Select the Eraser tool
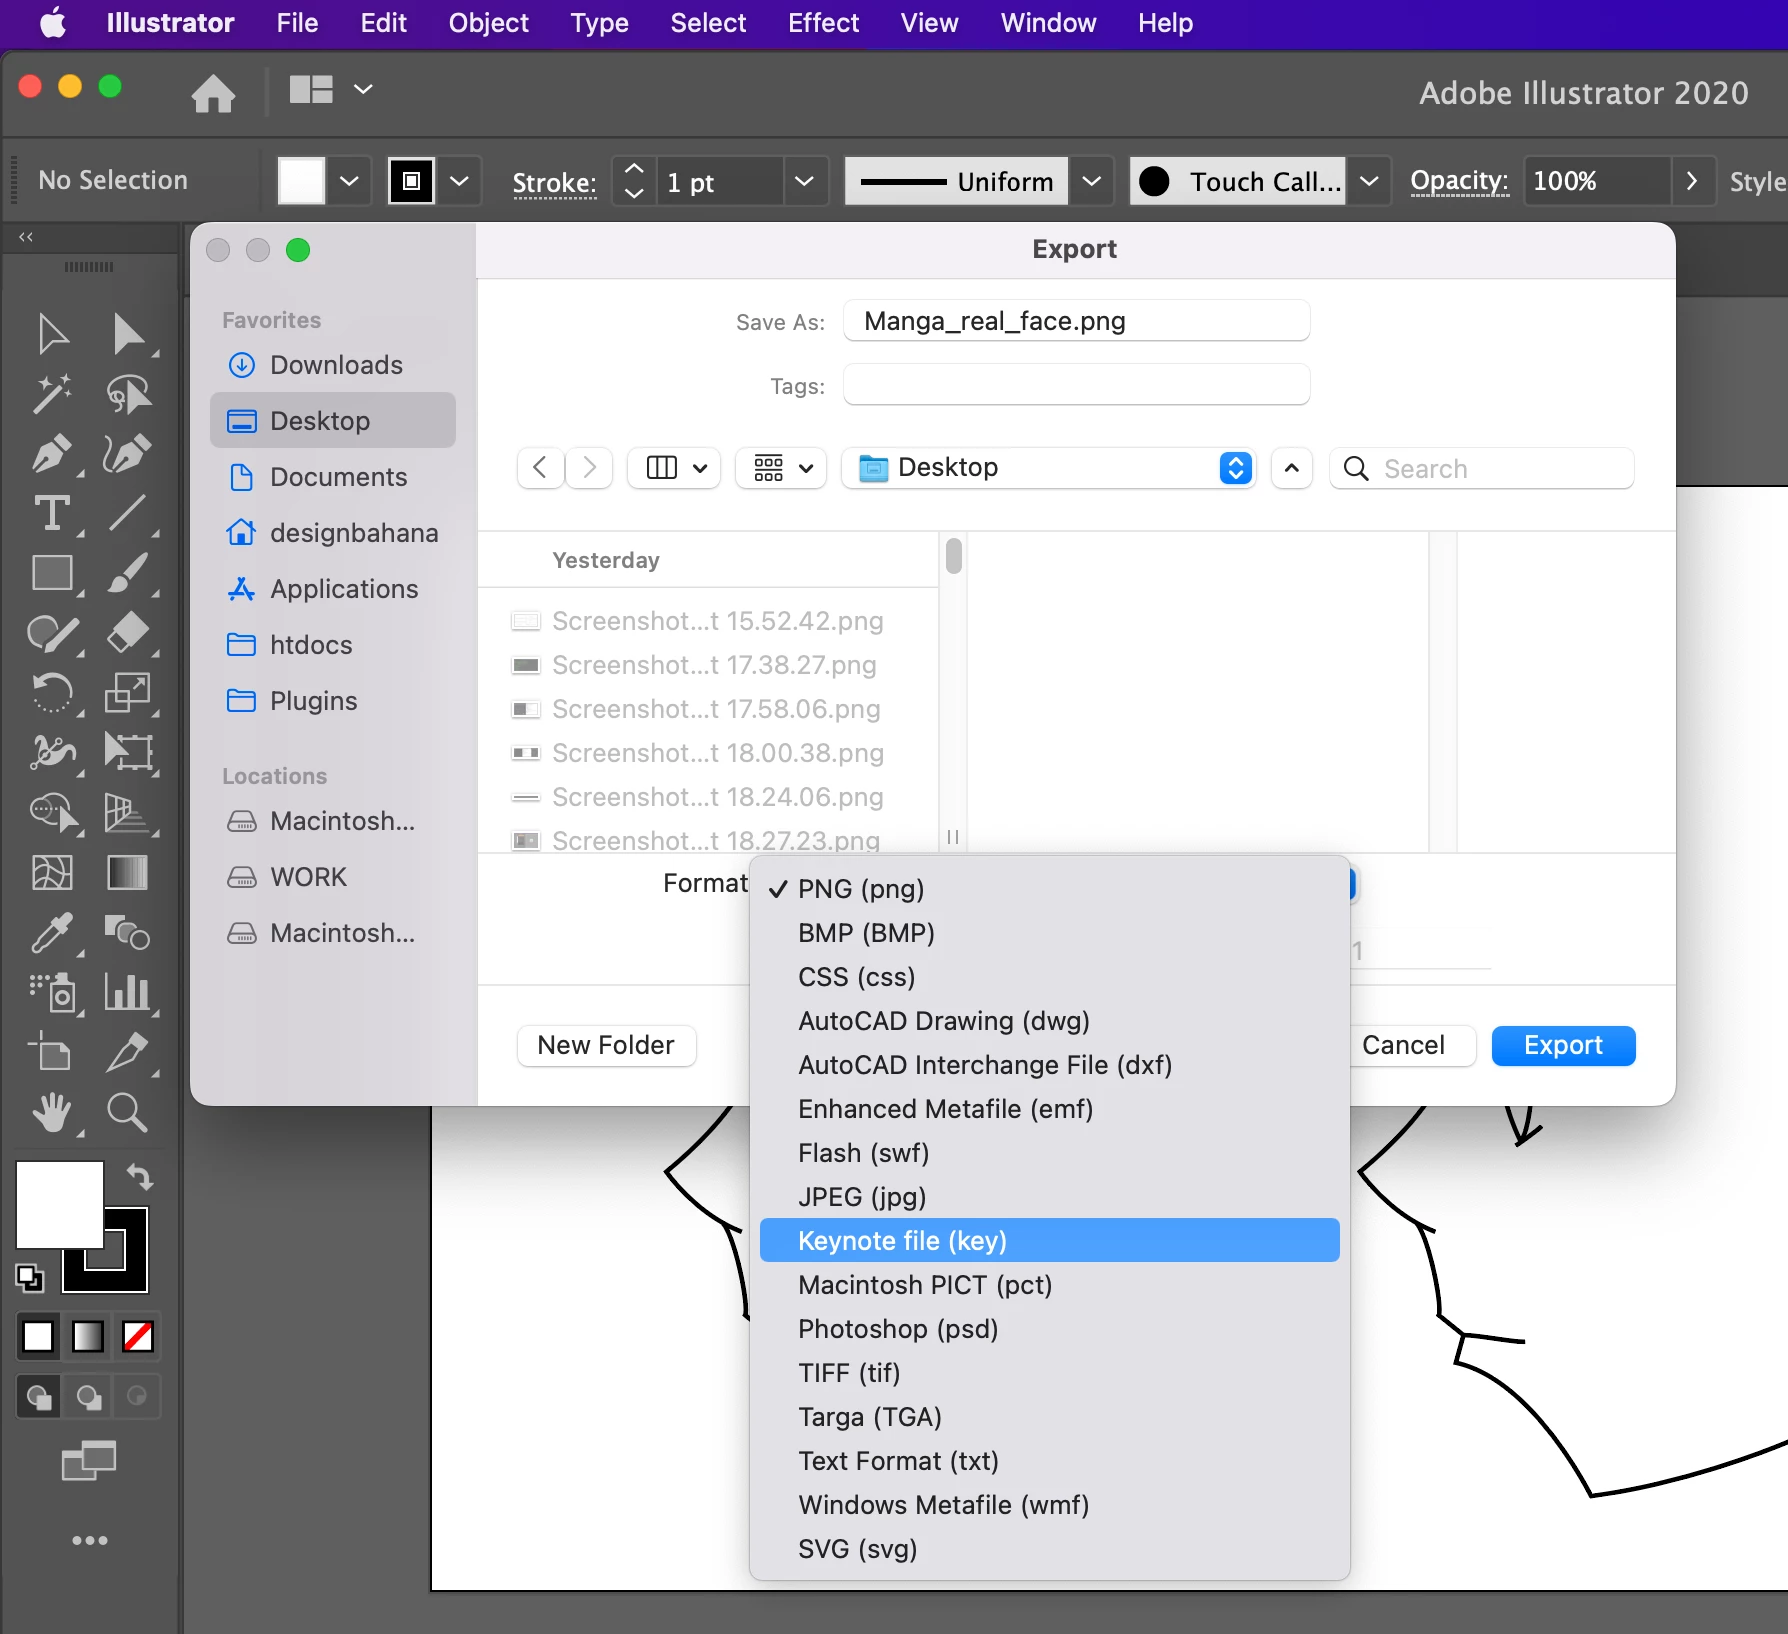 click(x=128, y=634)
